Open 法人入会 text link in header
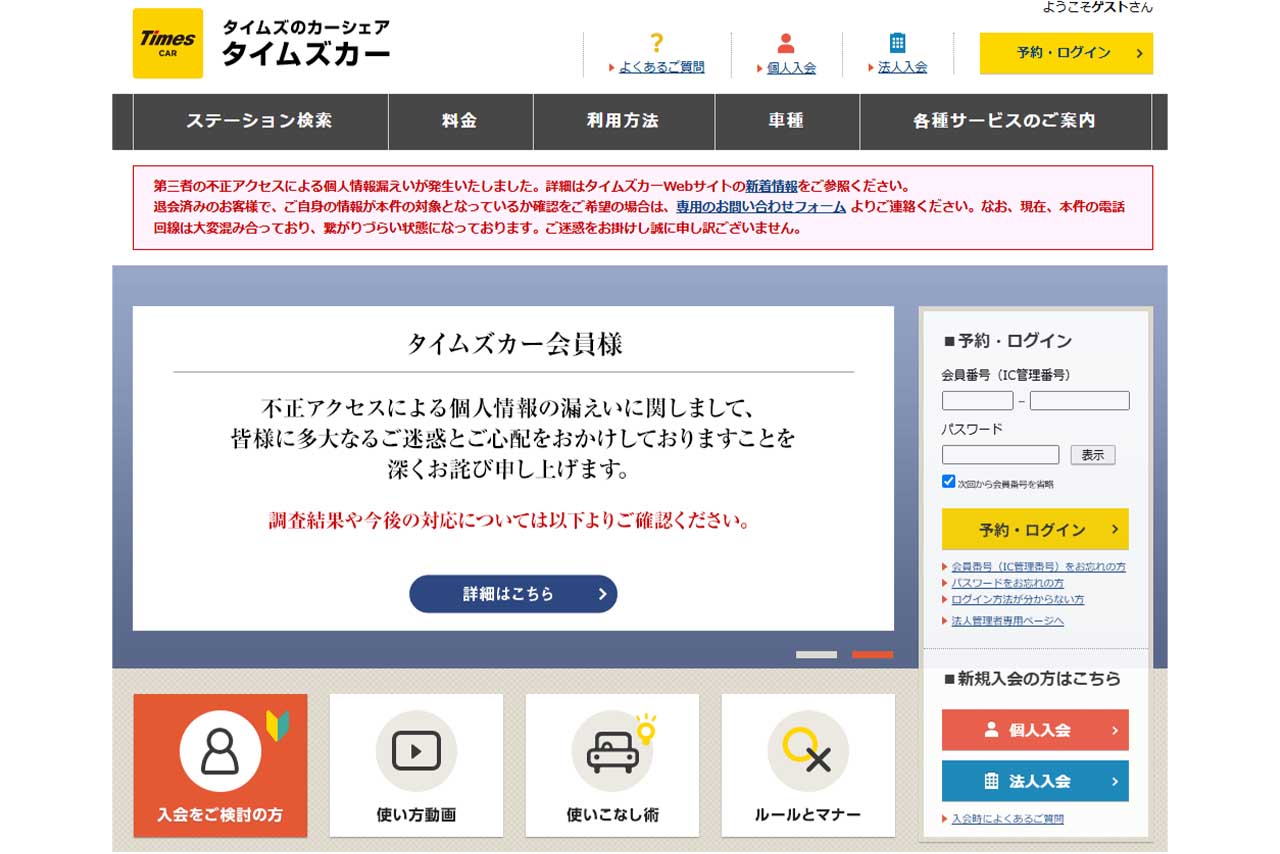Image resolution: width=1280 pixels, height=854 pixels. (903, 68)
